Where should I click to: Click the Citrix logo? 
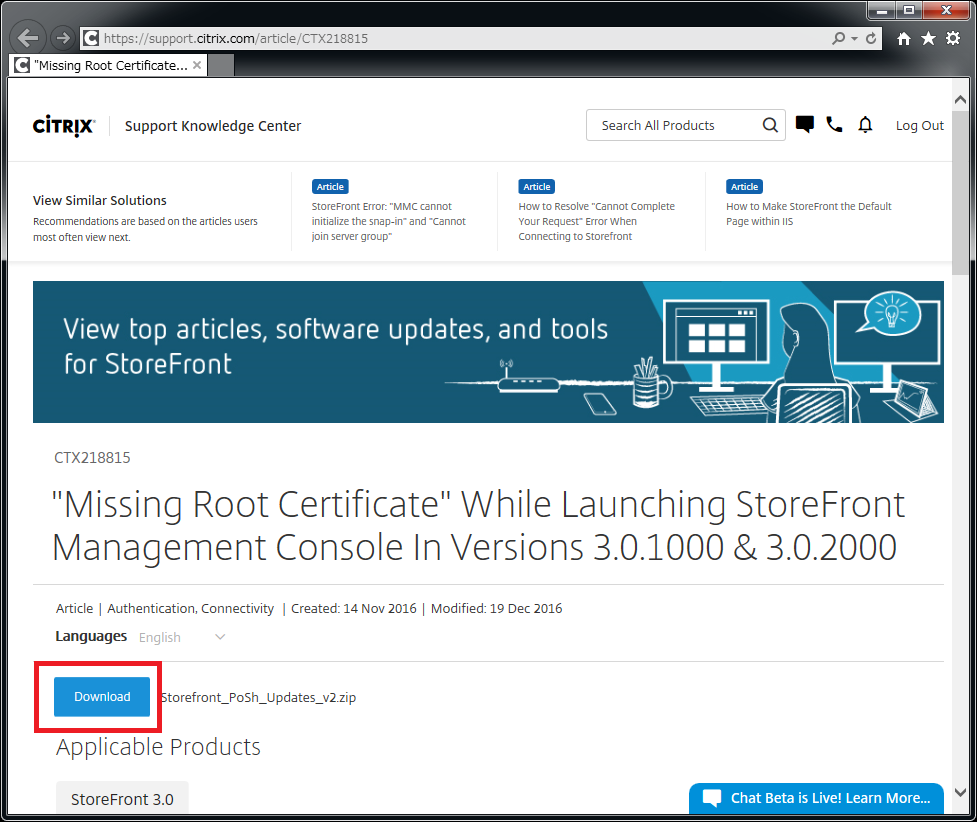tap(64, 126)
